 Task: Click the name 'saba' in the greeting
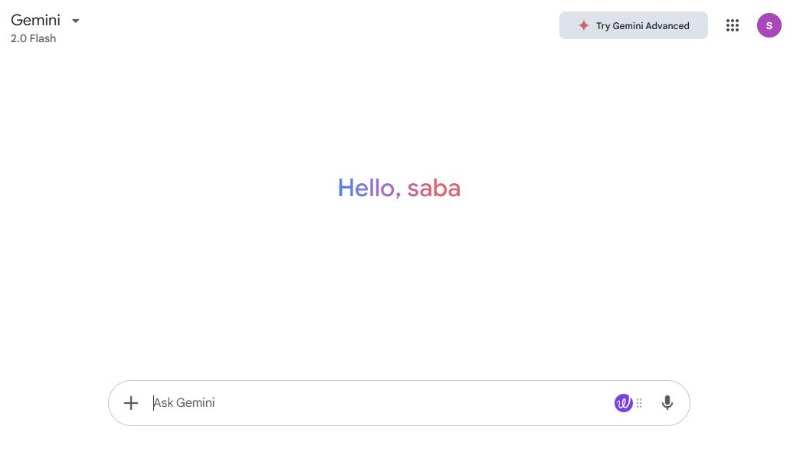(x=434, y=188)
